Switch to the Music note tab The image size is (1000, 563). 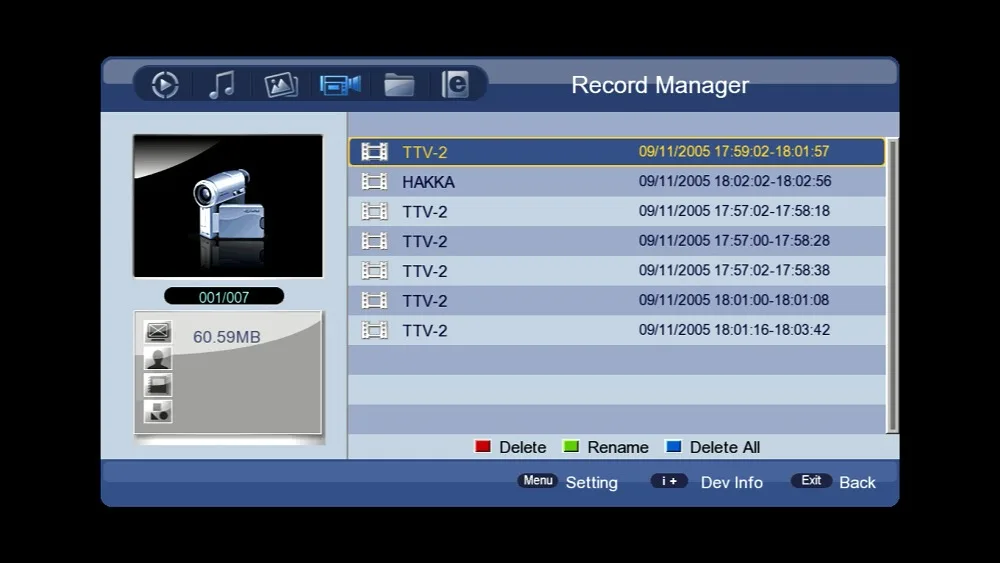coord(222,85)
